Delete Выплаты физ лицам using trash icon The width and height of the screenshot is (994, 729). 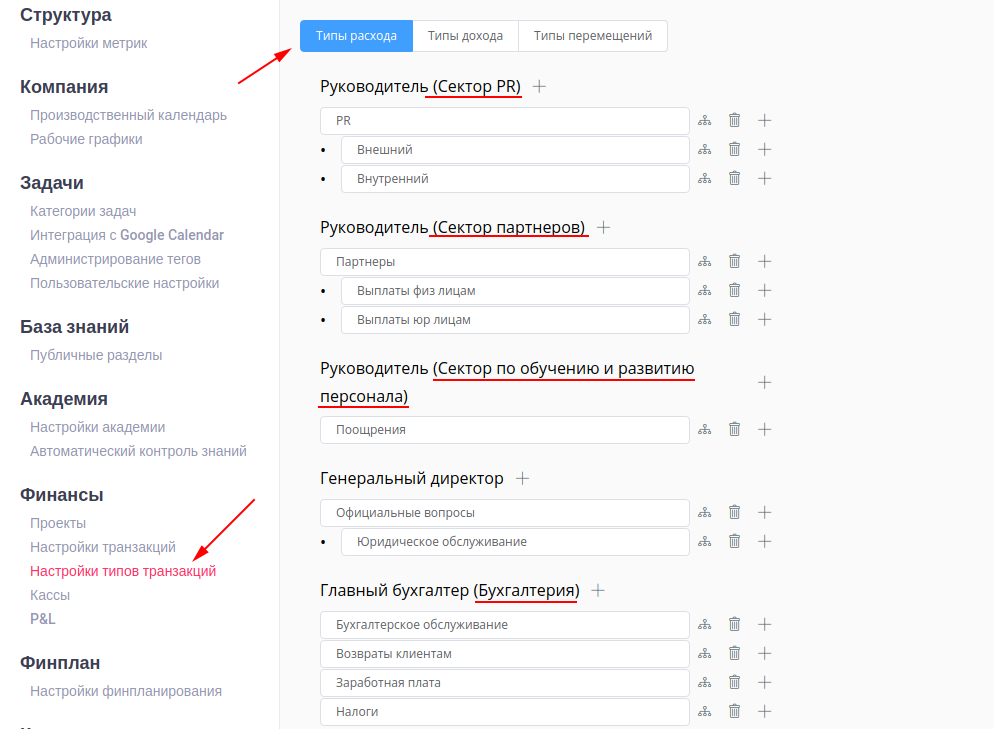tap(734, 290)
